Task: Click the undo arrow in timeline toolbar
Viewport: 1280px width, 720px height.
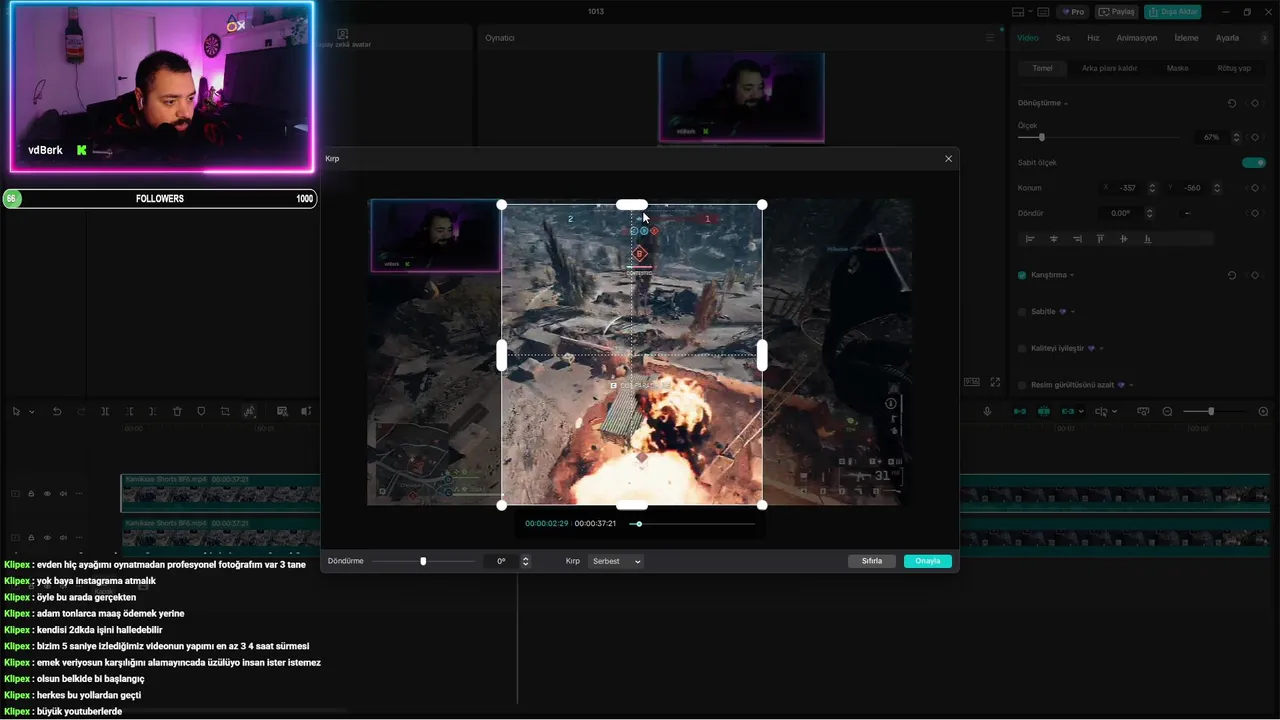Action: tap(57, 411)
